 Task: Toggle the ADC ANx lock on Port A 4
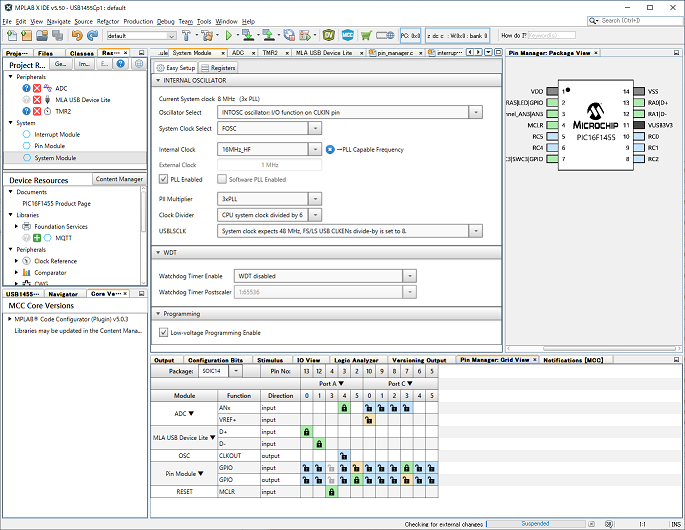click(x=344, y=408)
